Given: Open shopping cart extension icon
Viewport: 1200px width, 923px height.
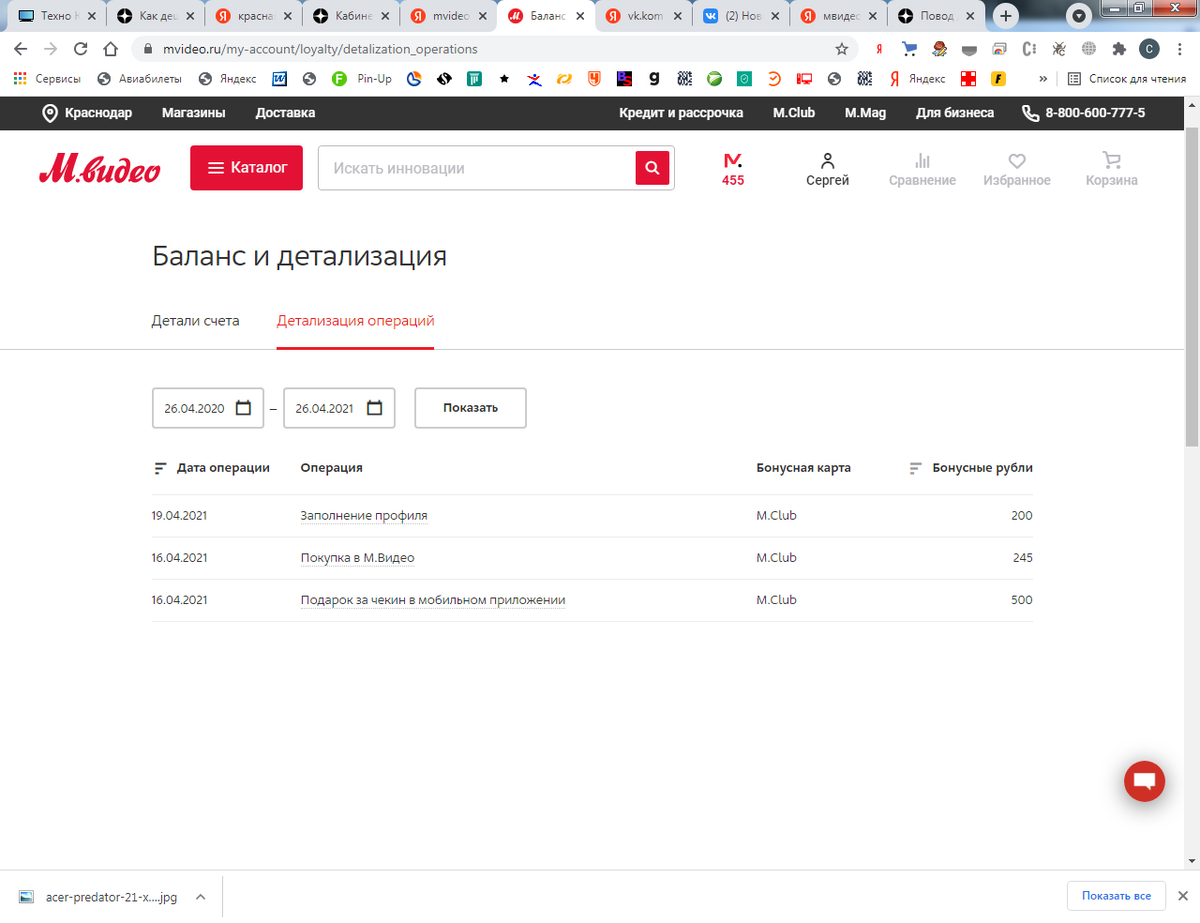Looking at the screenshot, I should coord(909,49).
